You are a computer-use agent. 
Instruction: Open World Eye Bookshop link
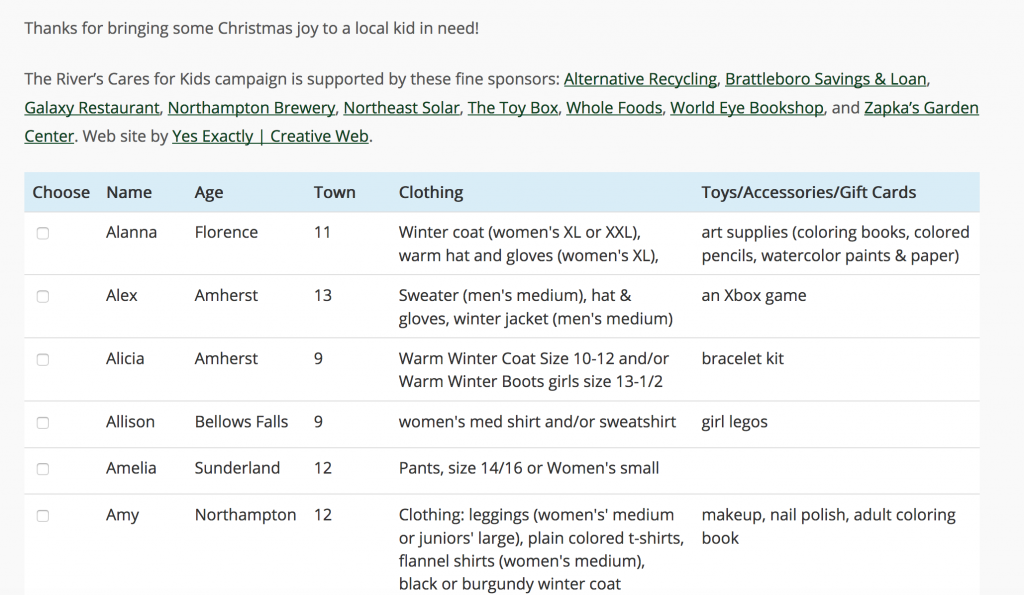pyautogui.click(x=746, y=108)
